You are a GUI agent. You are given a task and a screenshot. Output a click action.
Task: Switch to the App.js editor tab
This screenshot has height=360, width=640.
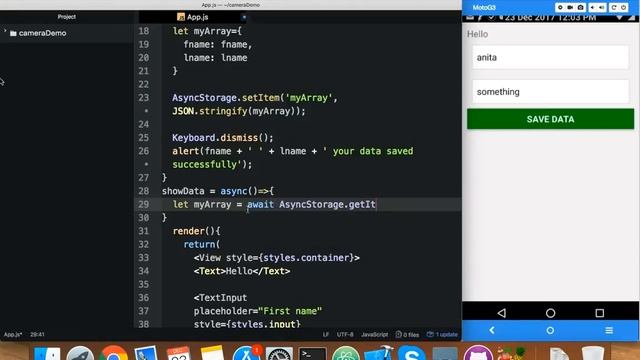point(193,17)
